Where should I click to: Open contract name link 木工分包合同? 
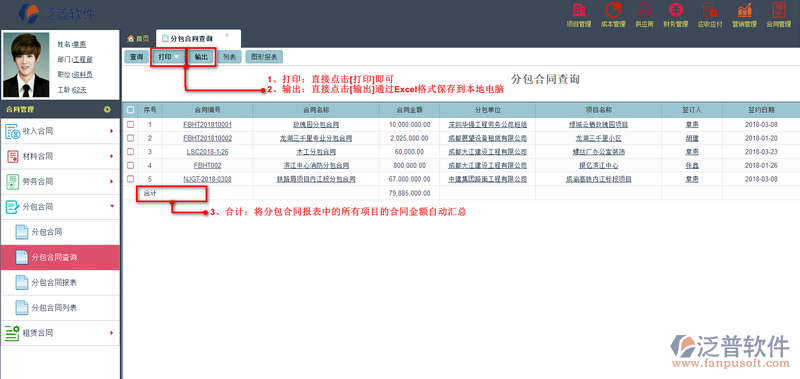click(316, 152)
